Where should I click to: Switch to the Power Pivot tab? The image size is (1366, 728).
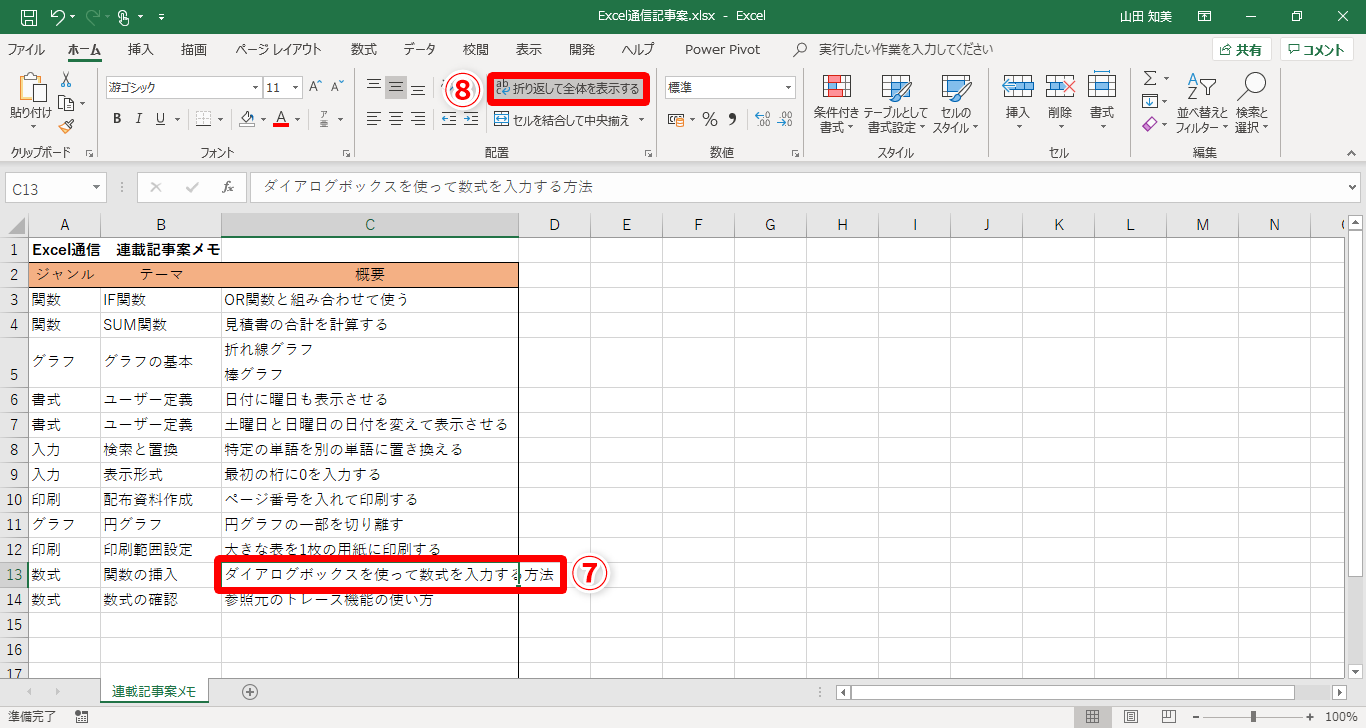722,49
